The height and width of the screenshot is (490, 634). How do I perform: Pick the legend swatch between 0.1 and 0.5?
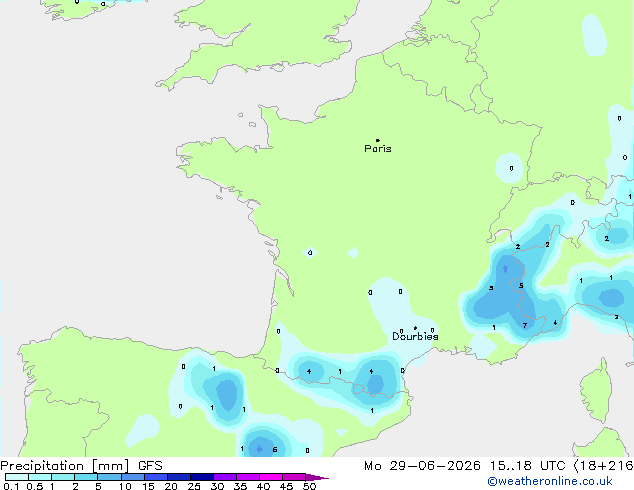pyautogui.click(x=17, y=477)
